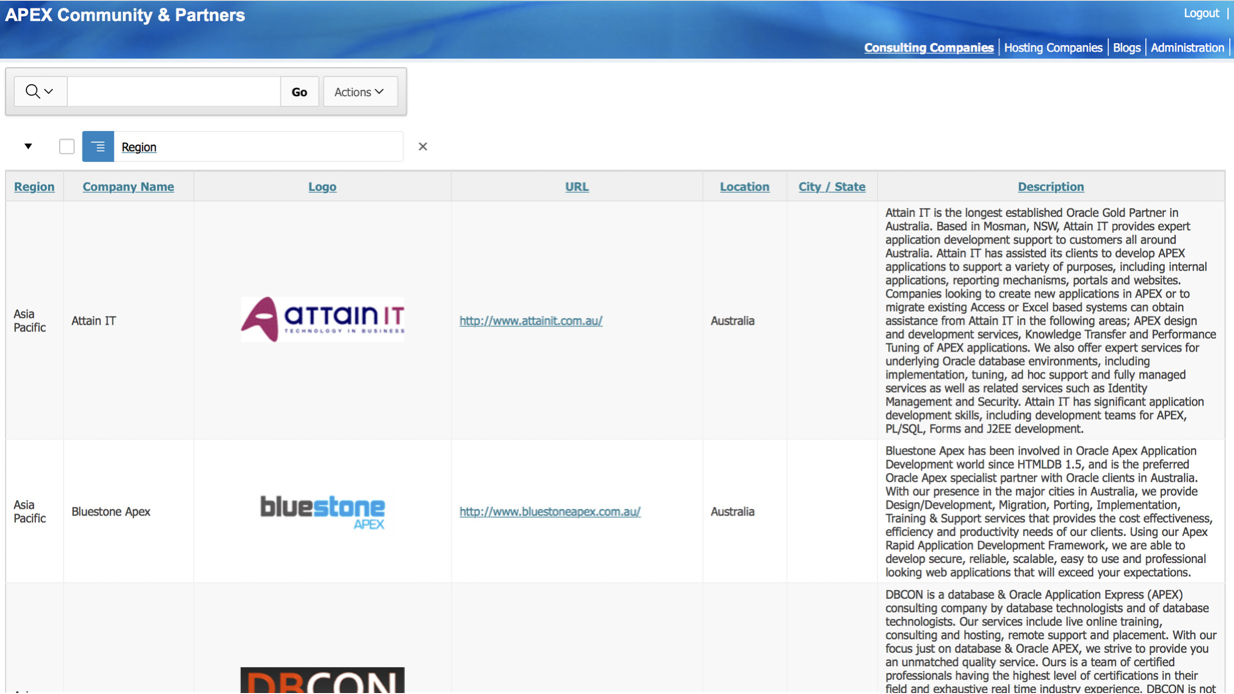The width and height of the screenshot is (1234, 694).
Task: Click the Bluestone Apex description text
Action: [1047, 512]
